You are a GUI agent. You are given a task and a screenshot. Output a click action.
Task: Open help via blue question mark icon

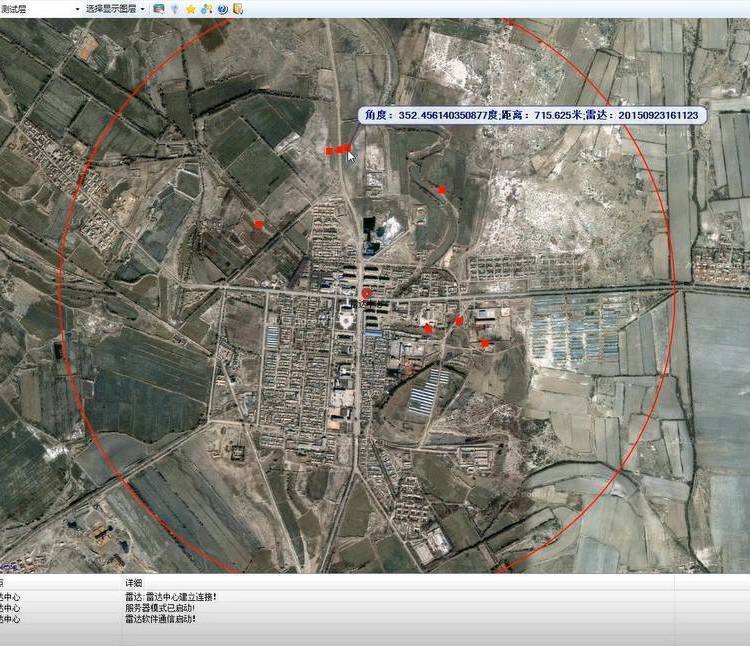tap(222, 9)
